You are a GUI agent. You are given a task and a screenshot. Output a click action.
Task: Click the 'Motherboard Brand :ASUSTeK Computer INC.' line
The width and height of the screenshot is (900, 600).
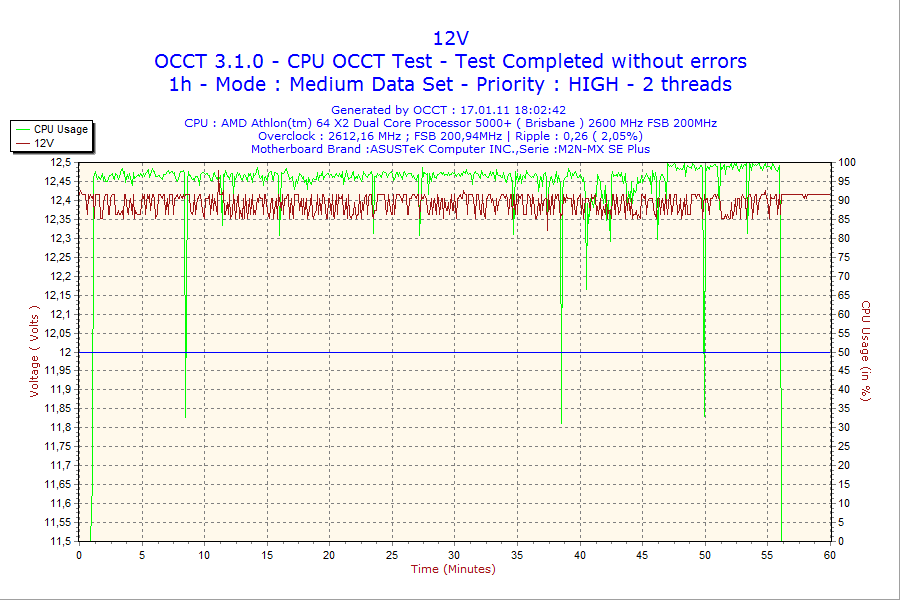click(451, 149)
